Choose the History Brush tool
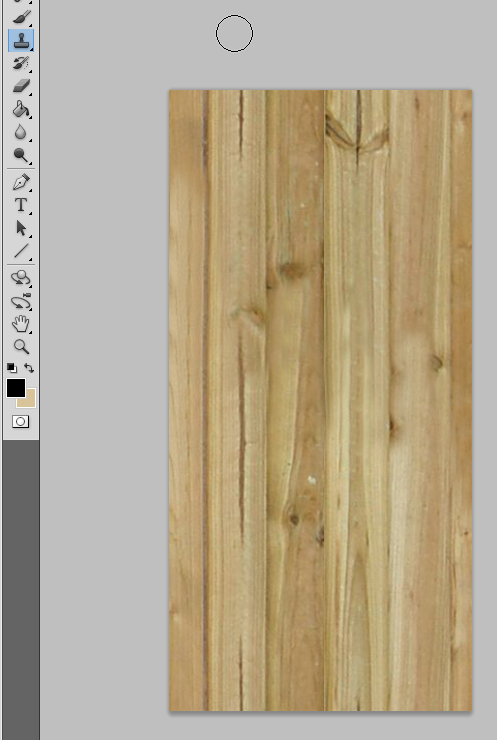This screenshot has width=497, height=740. point(21,63)
